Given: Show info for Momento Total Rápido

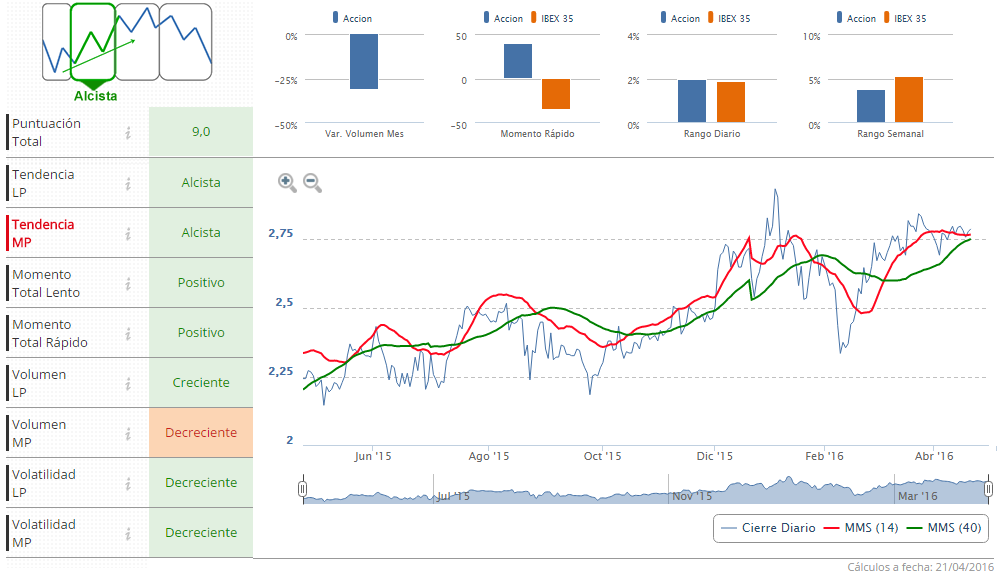Looking at the screenshot, I should point(128,333).
